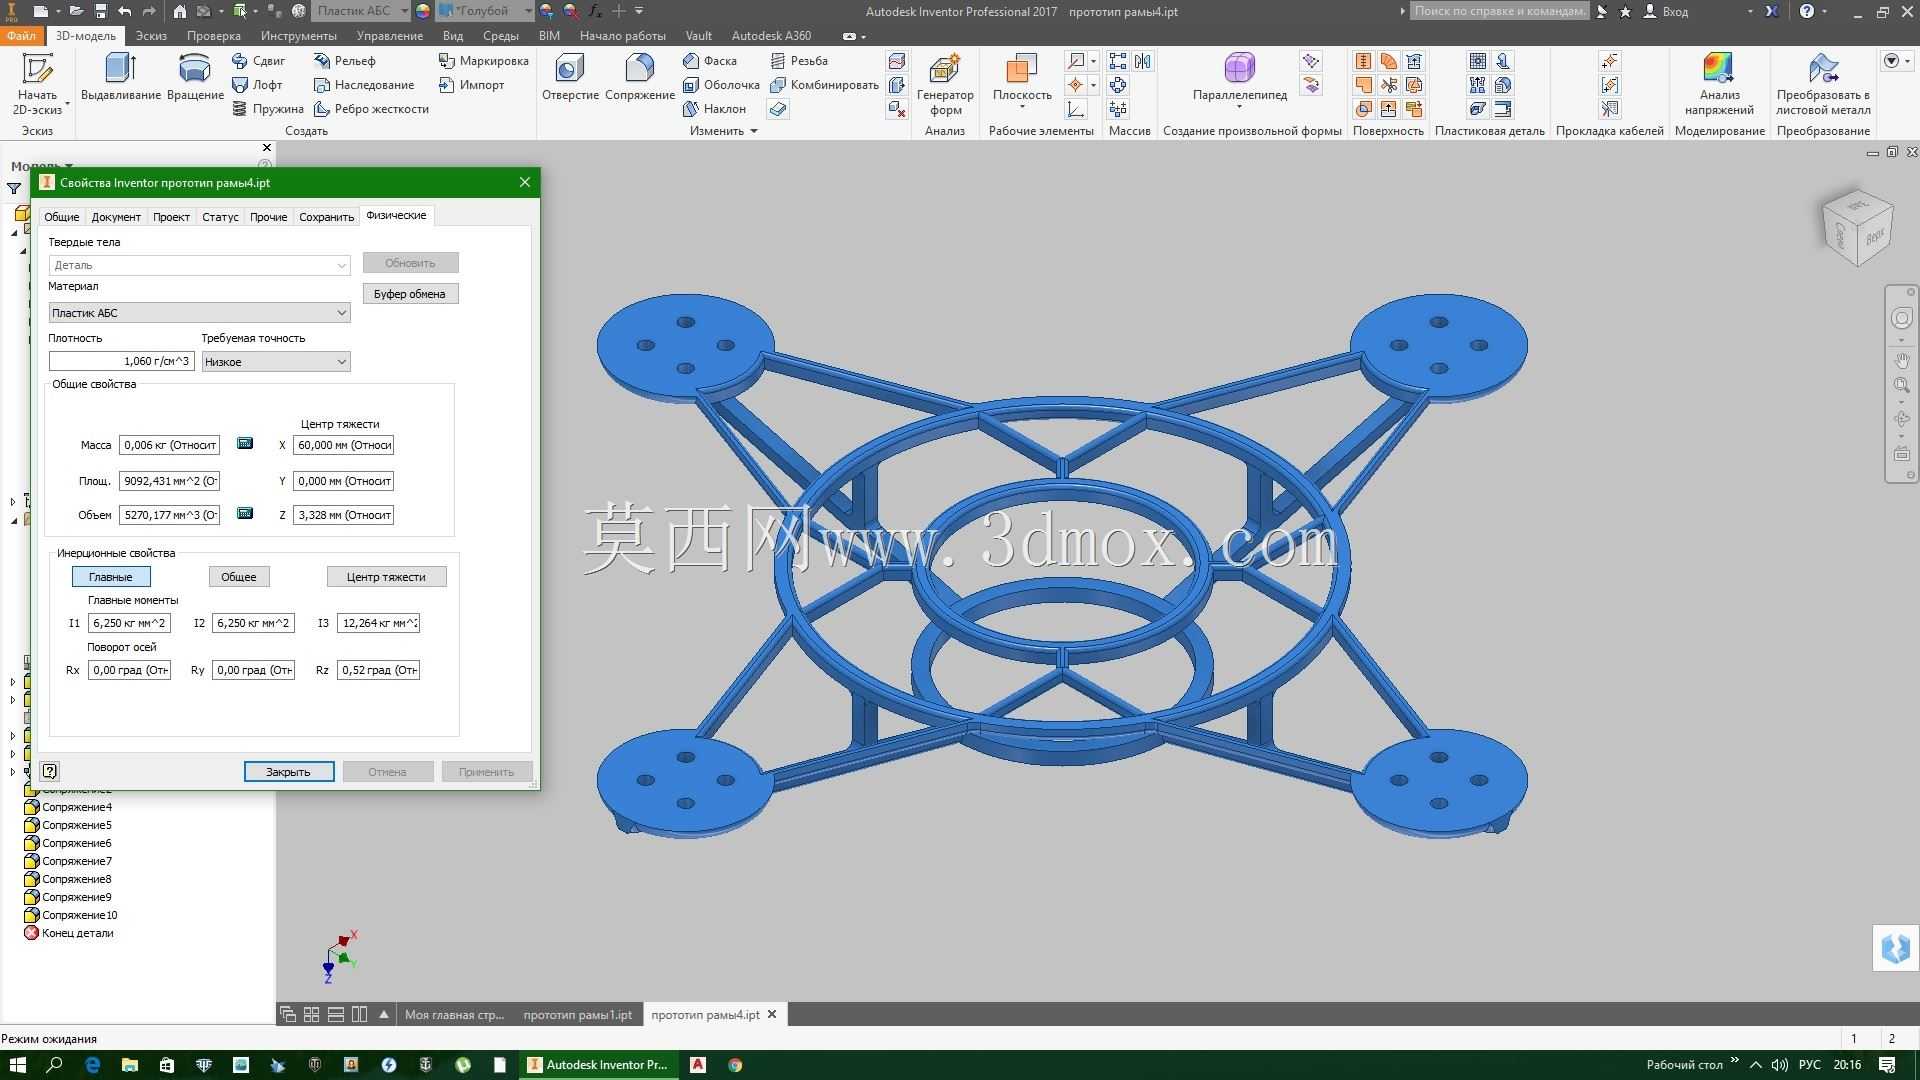Switch inertia view to Центр тяжести

click(386, 577)
